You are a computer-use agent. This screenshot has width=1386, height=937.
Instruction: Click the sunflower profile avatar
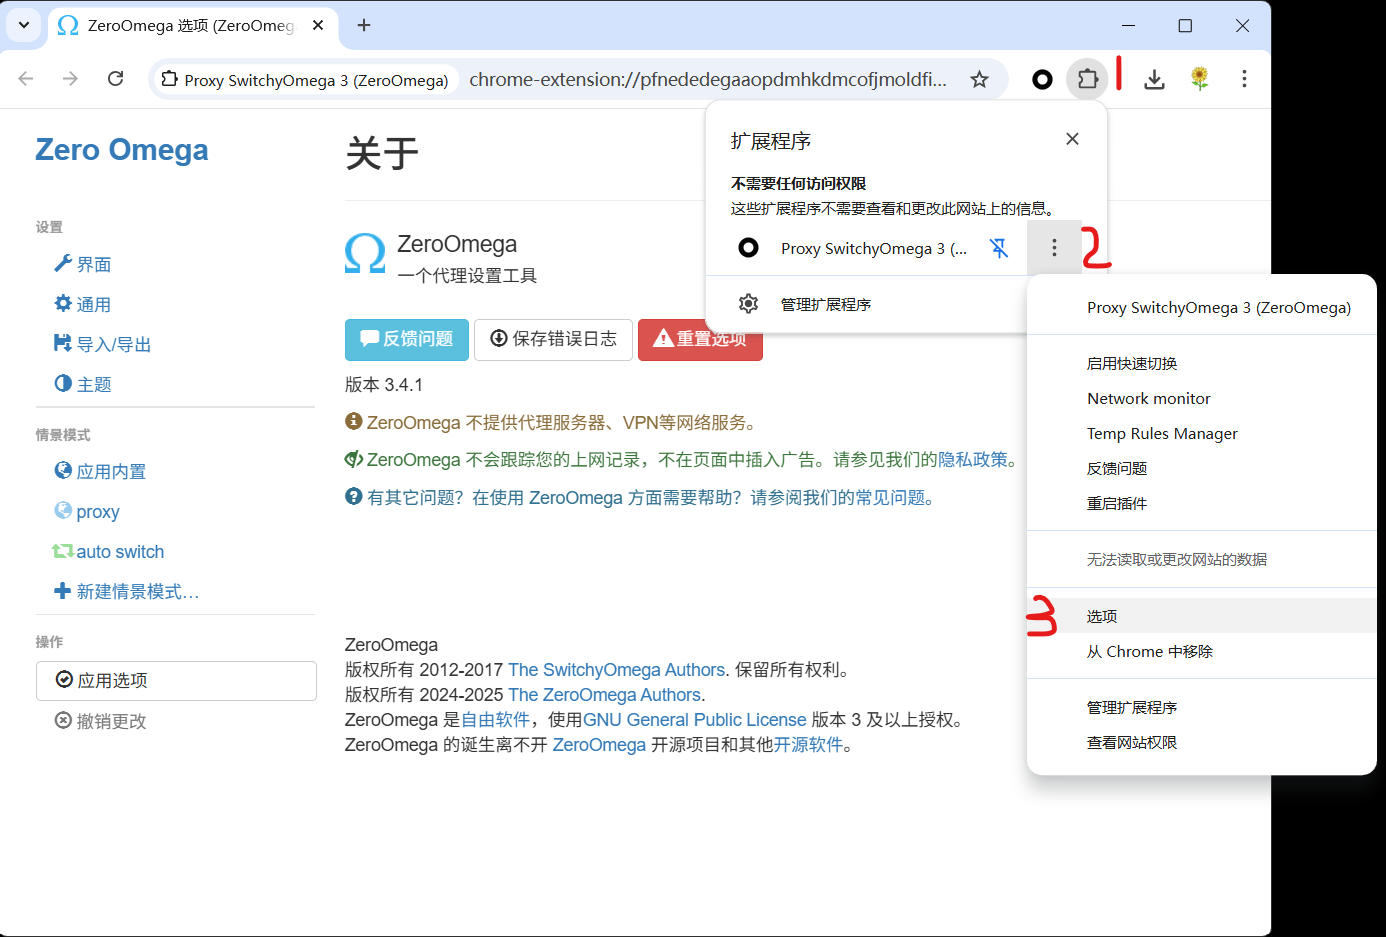point(1199,79)
